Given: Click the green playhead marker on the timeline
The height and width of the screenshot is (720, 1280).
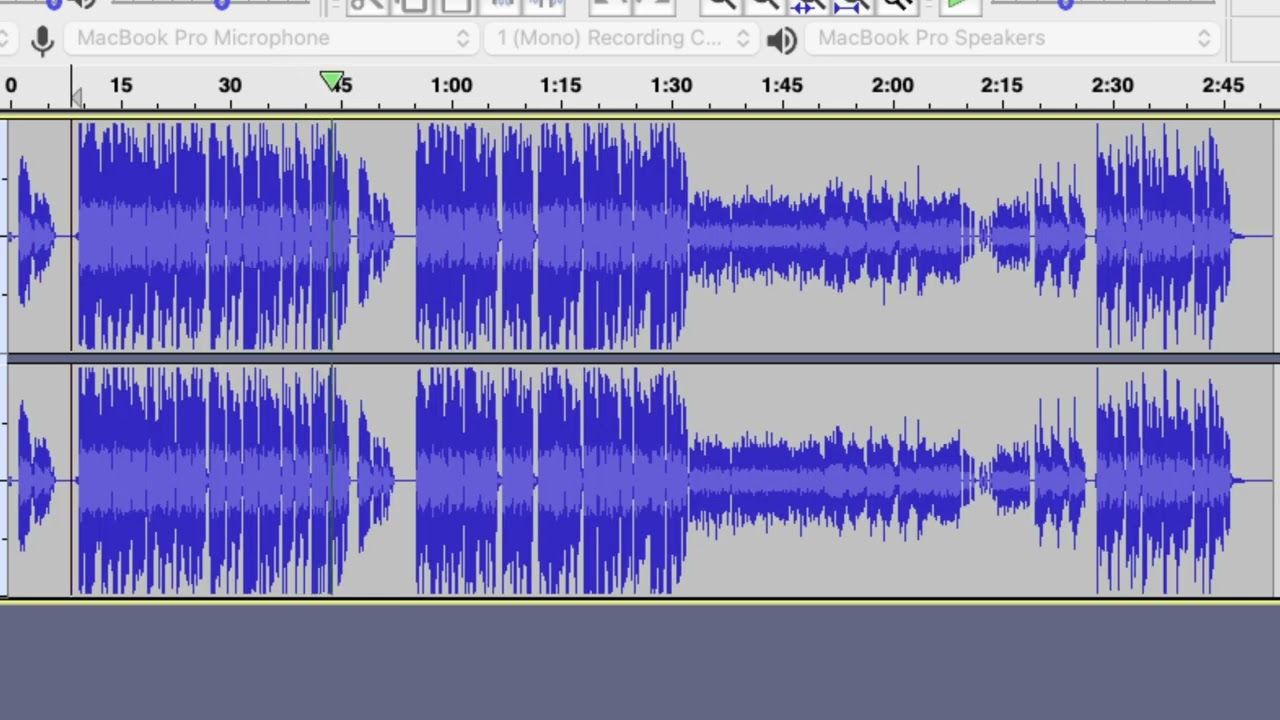Looking at the screenshot, I should pos(331,81).
